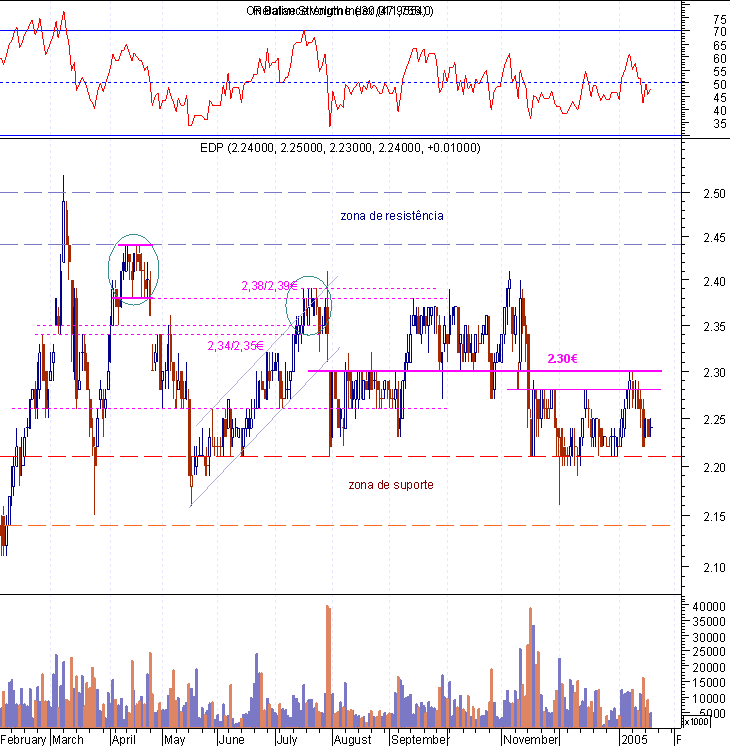Click the 2.45 price axis value
The height and width of the screenshot is (746, 730).
(714, 237)
